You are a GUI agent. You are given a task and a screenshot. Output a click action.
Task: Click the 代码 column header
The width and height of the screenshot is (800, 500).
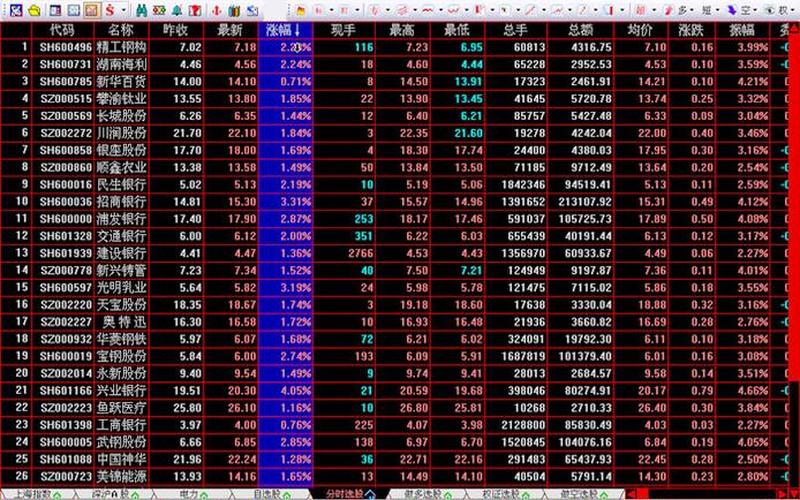63,30
